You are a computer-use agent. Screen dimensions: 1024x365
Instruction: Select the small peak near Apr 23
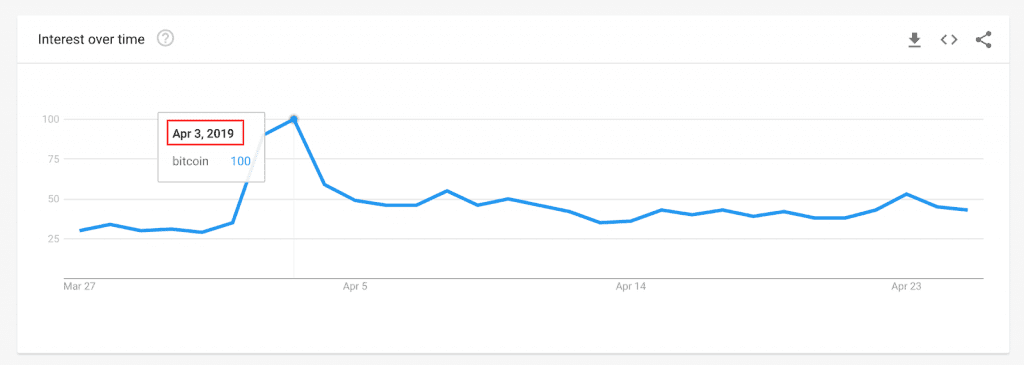pos(906,194)
